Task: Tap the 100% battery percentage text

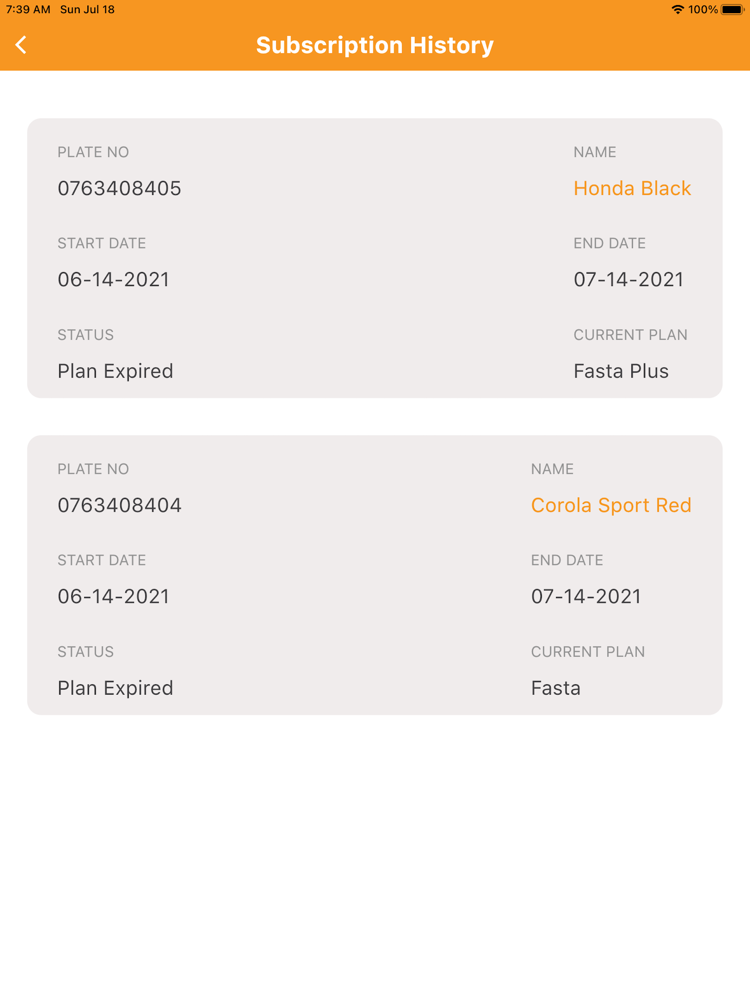Action: (x=703, y=10)
